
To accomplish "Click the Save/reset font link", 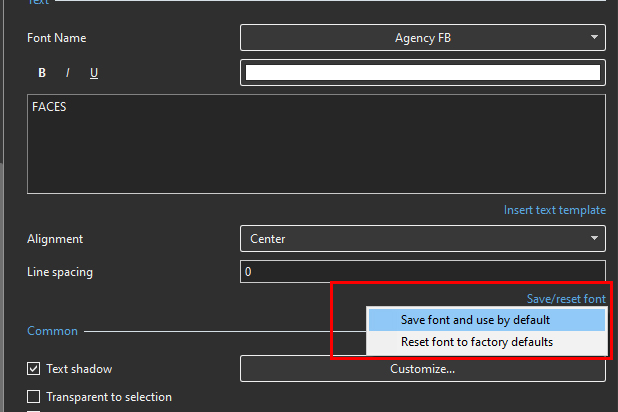I will (566, 299).
